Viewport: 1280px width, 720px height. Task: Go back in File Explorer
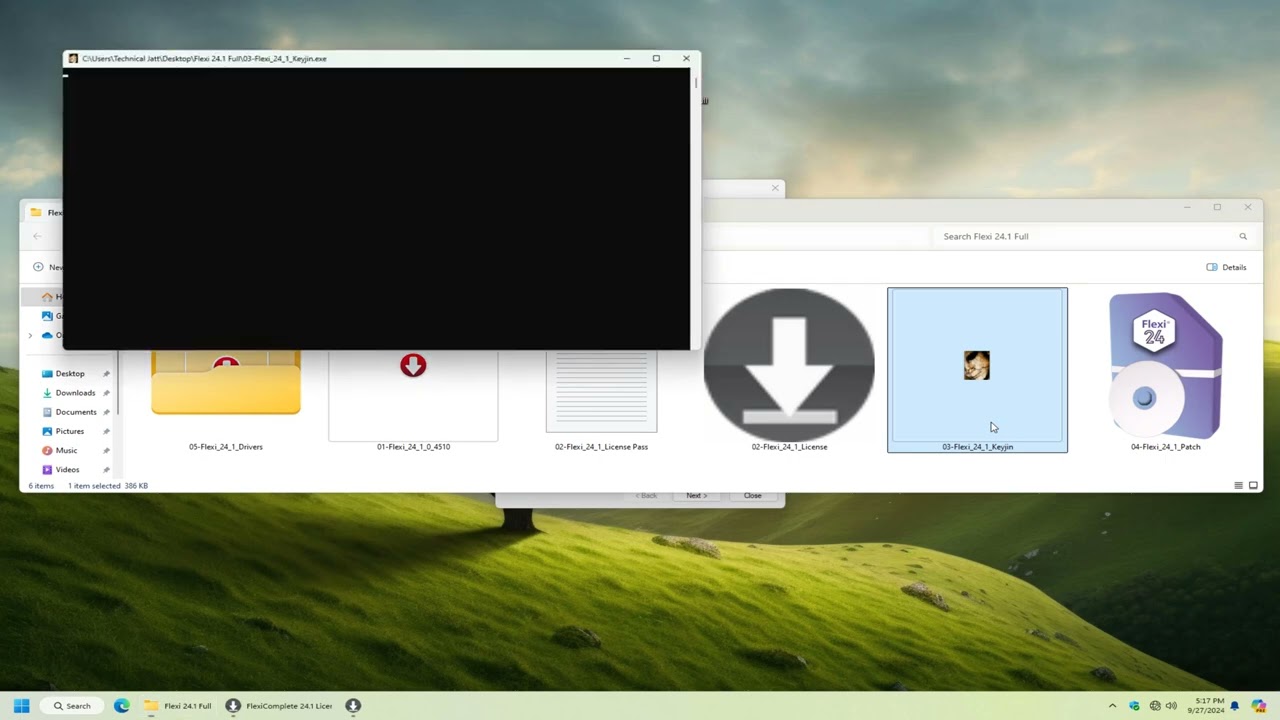point(37,237)
